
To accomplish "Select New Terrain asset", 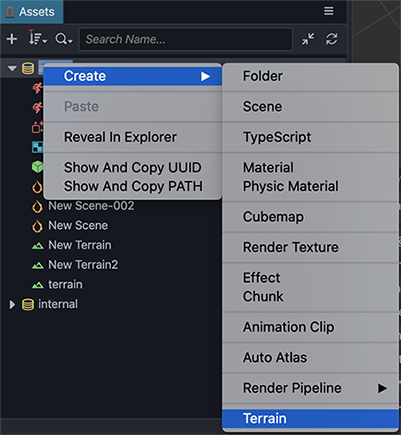I will click(80, 245).
